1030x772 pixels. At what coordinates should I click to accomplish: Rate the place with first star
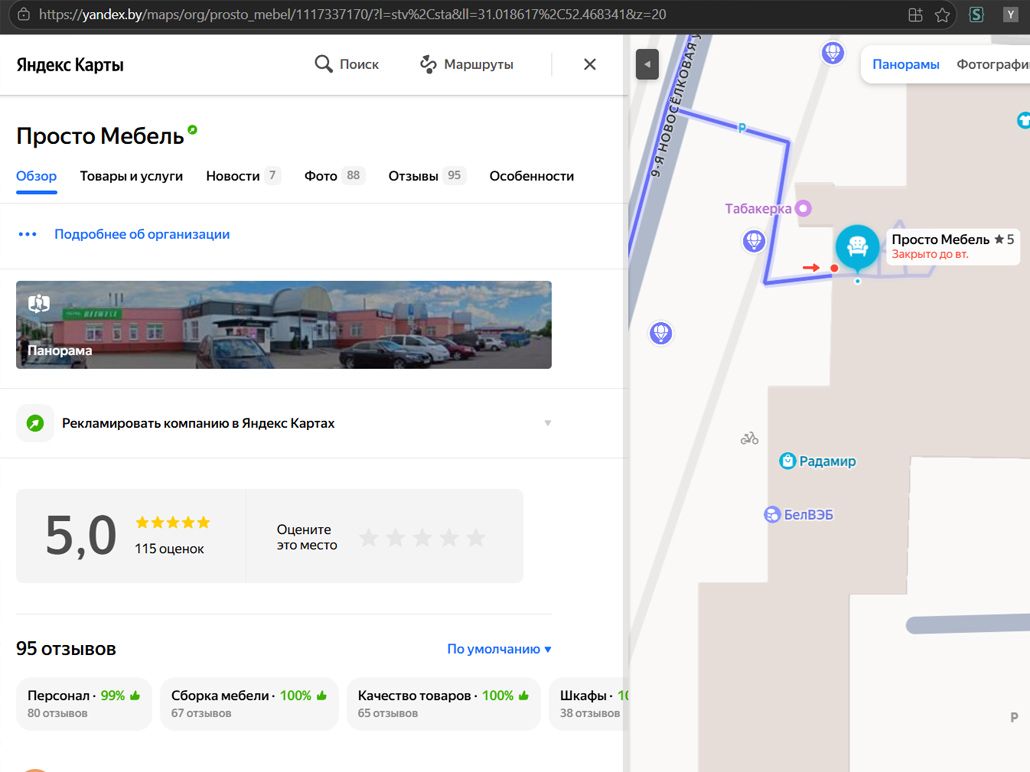369,538
